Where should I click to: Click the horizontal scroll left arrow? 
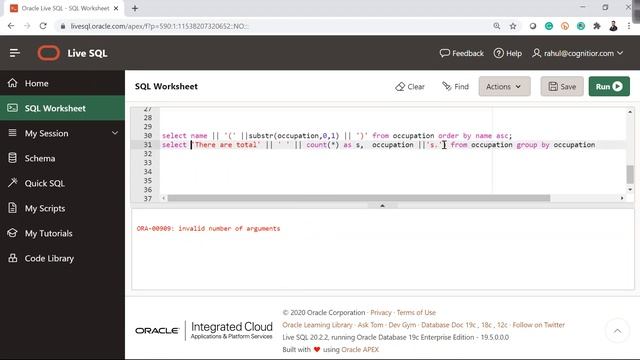tap(164, 198)
